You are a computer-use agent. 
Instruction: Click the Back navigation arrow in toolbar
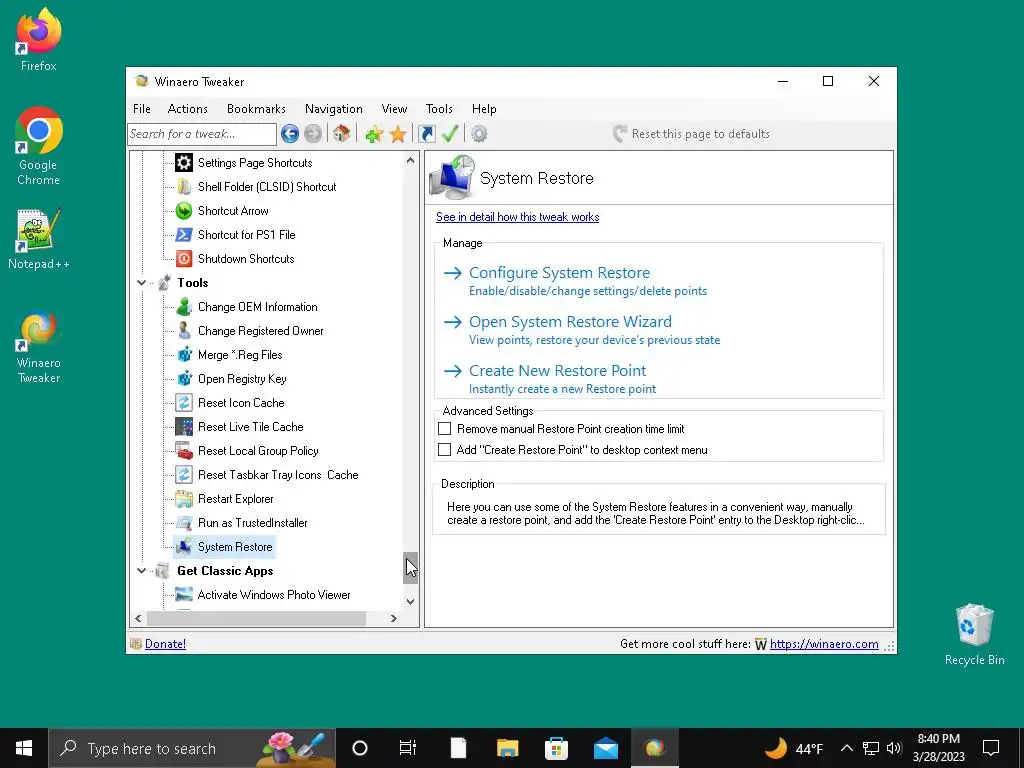point(290,134)
